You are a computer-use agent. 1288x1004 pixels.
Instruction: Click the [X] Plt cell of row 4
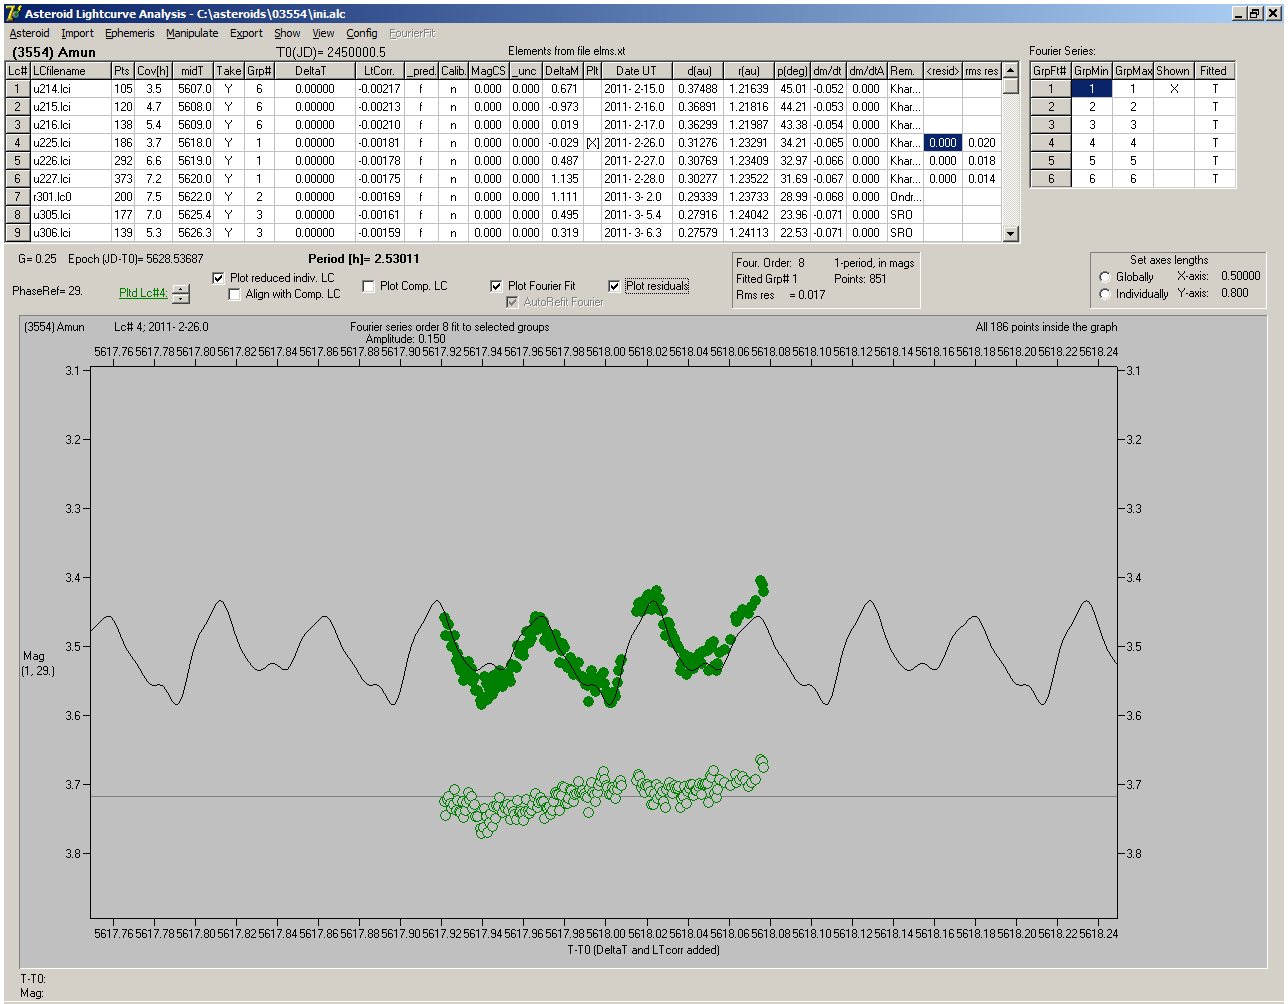(593, 143)
